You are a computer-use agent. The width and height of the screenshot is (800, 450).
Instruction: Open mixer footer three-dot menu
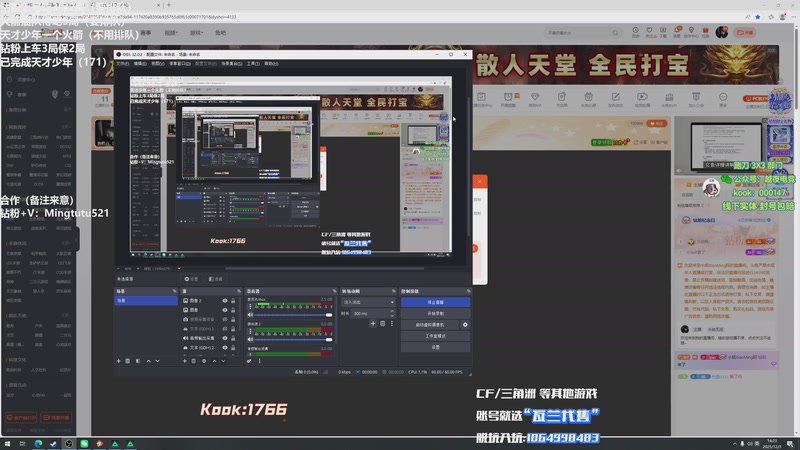coord(260,361)
